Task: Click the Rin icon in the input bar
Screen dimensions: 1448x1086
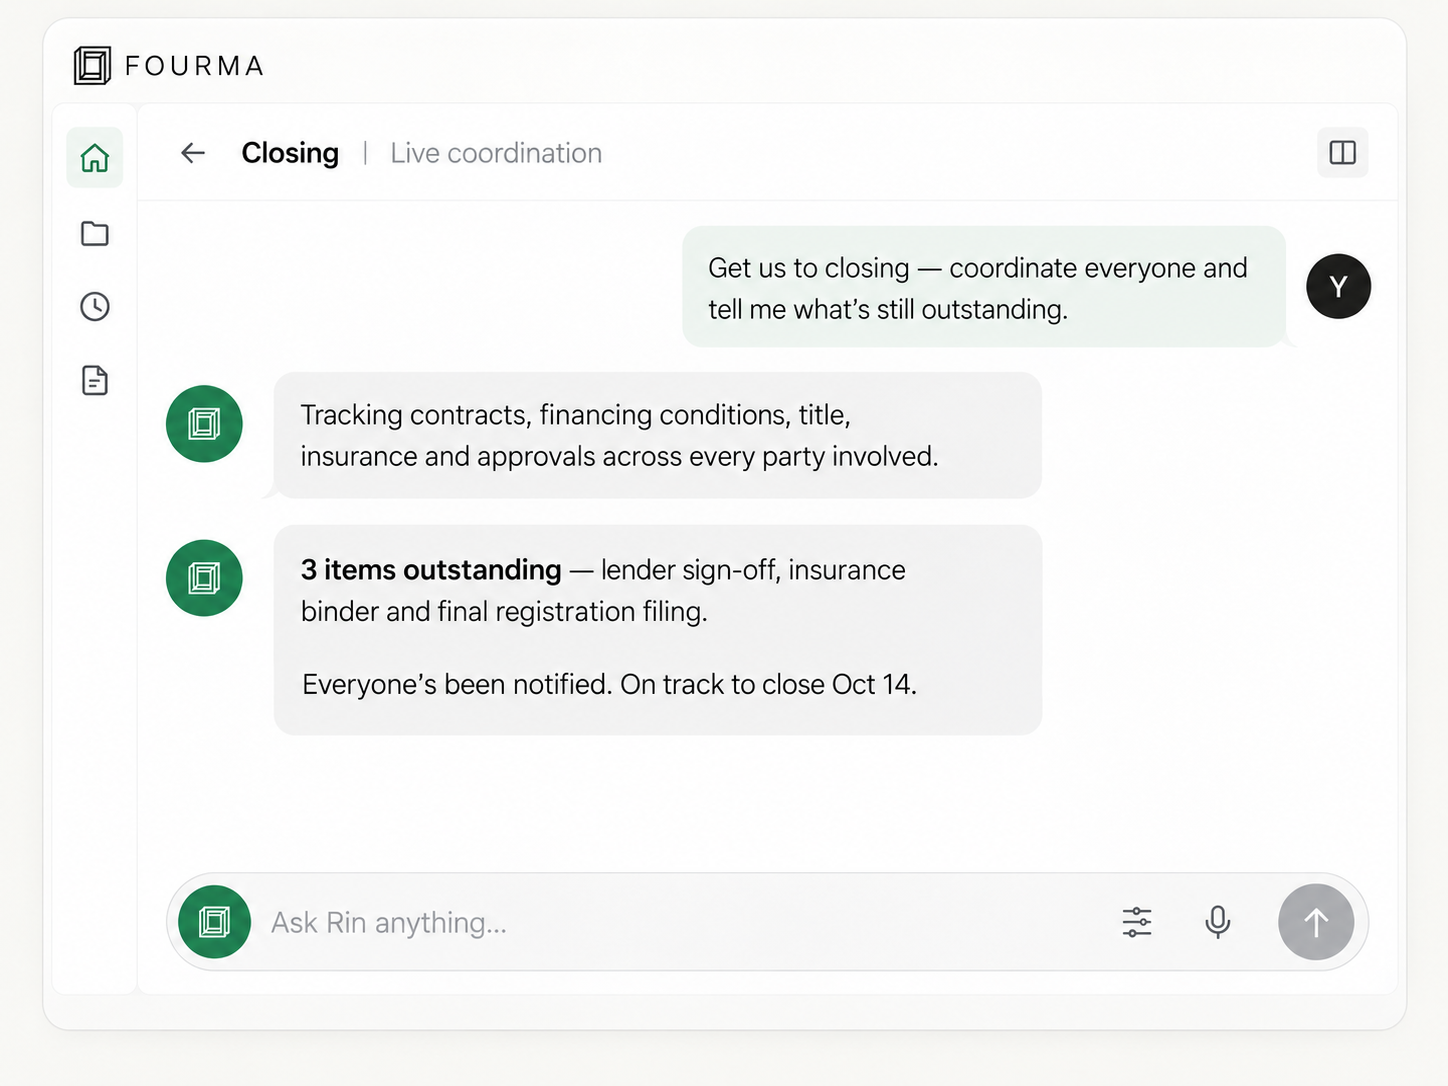Action: tap(214, 922)
